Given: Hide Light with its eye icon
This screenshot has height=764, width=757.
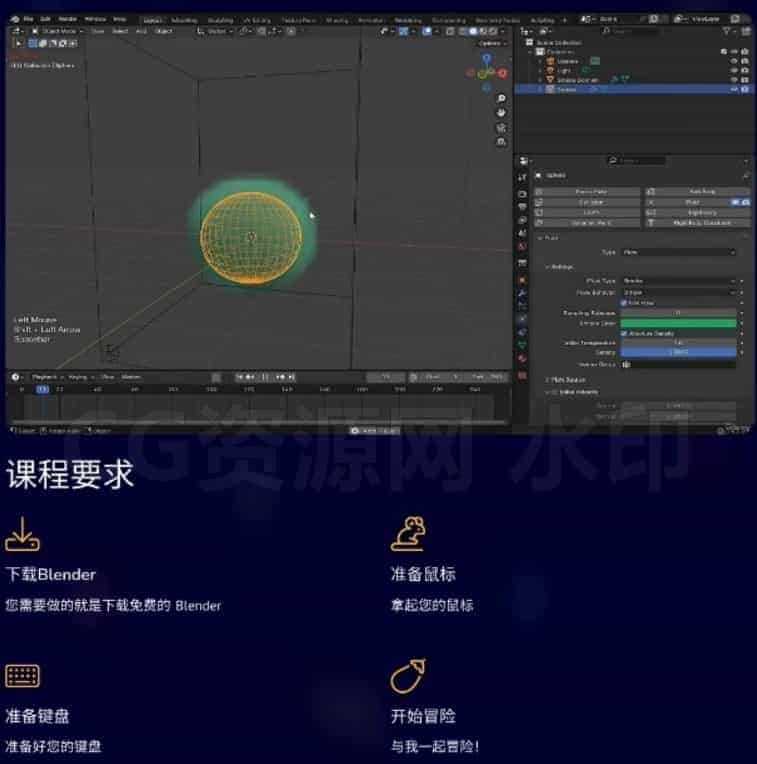Looking at the screenshot, I should point(734,71).
